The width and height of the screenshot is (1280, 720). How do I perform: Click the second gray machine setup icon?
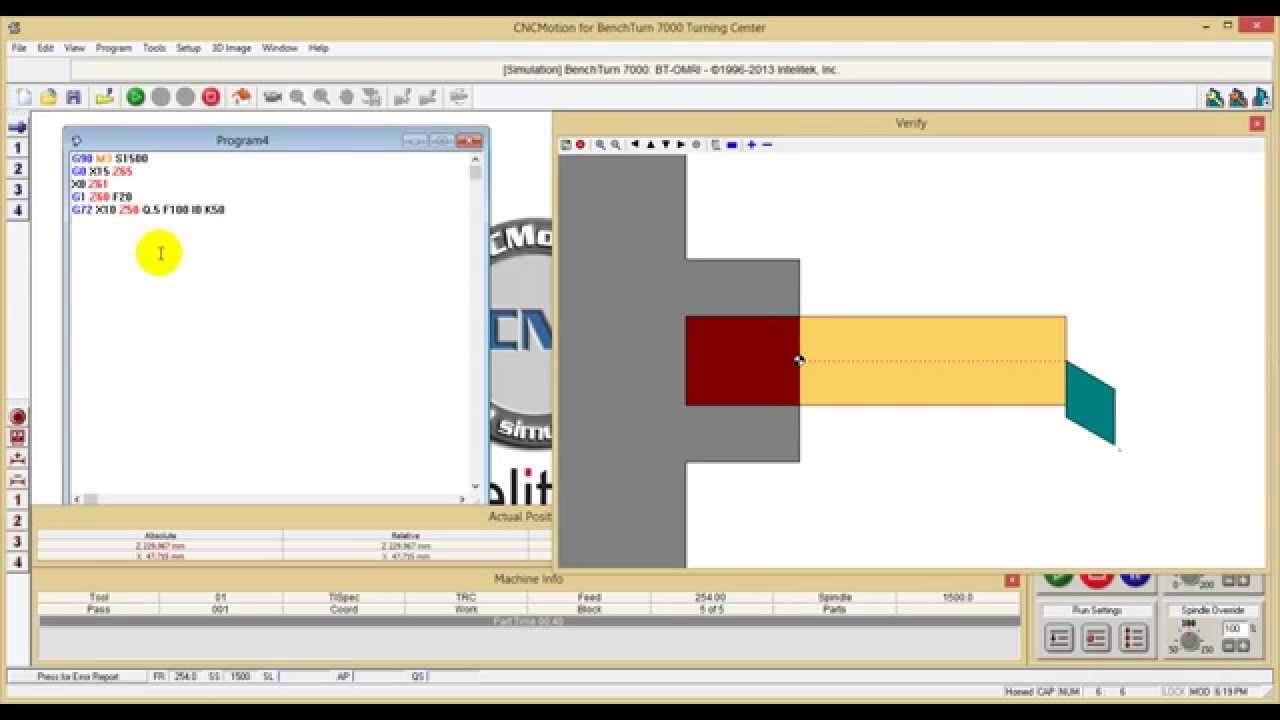(428, 97)
